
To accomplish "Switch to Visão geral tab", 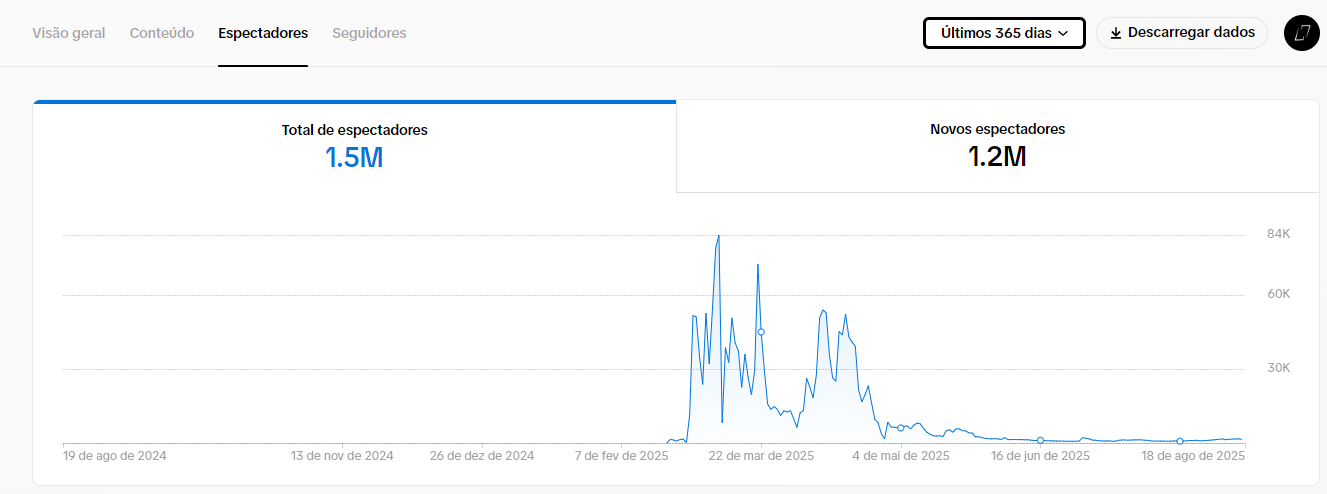I will pos(69,33).
